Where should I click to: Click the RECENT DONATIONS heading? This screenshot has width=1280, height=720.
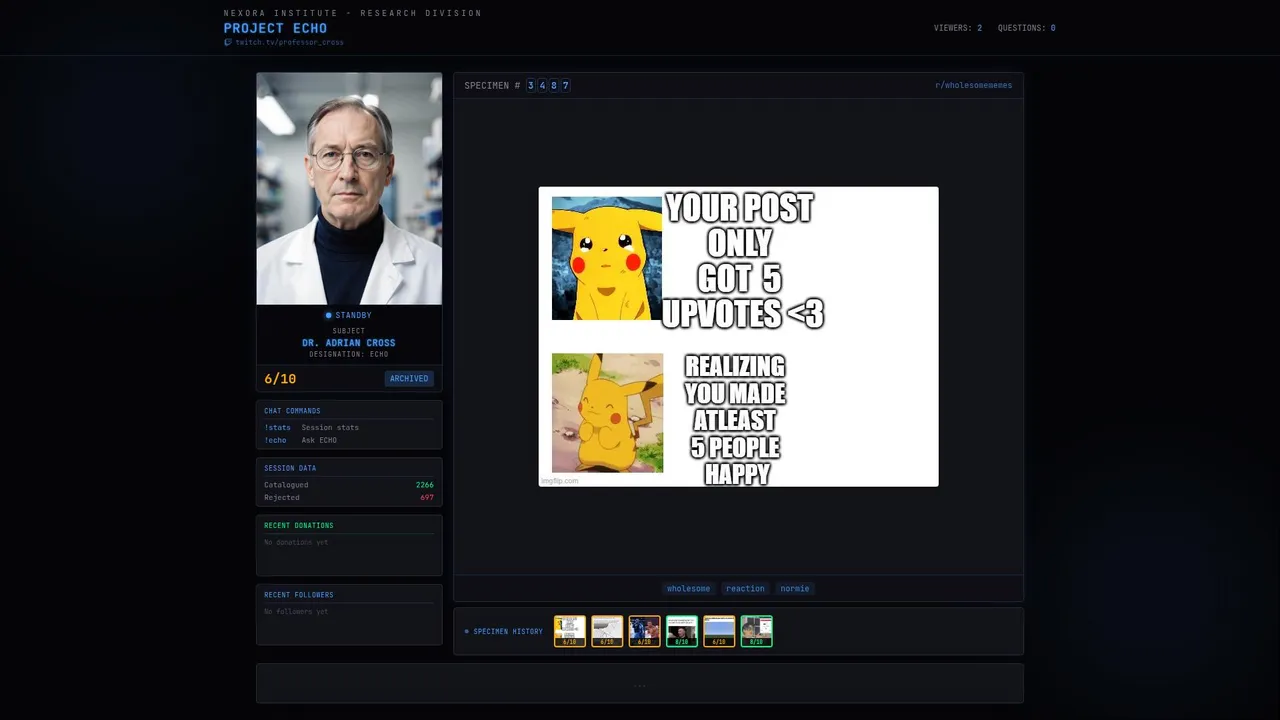[299, 526]
